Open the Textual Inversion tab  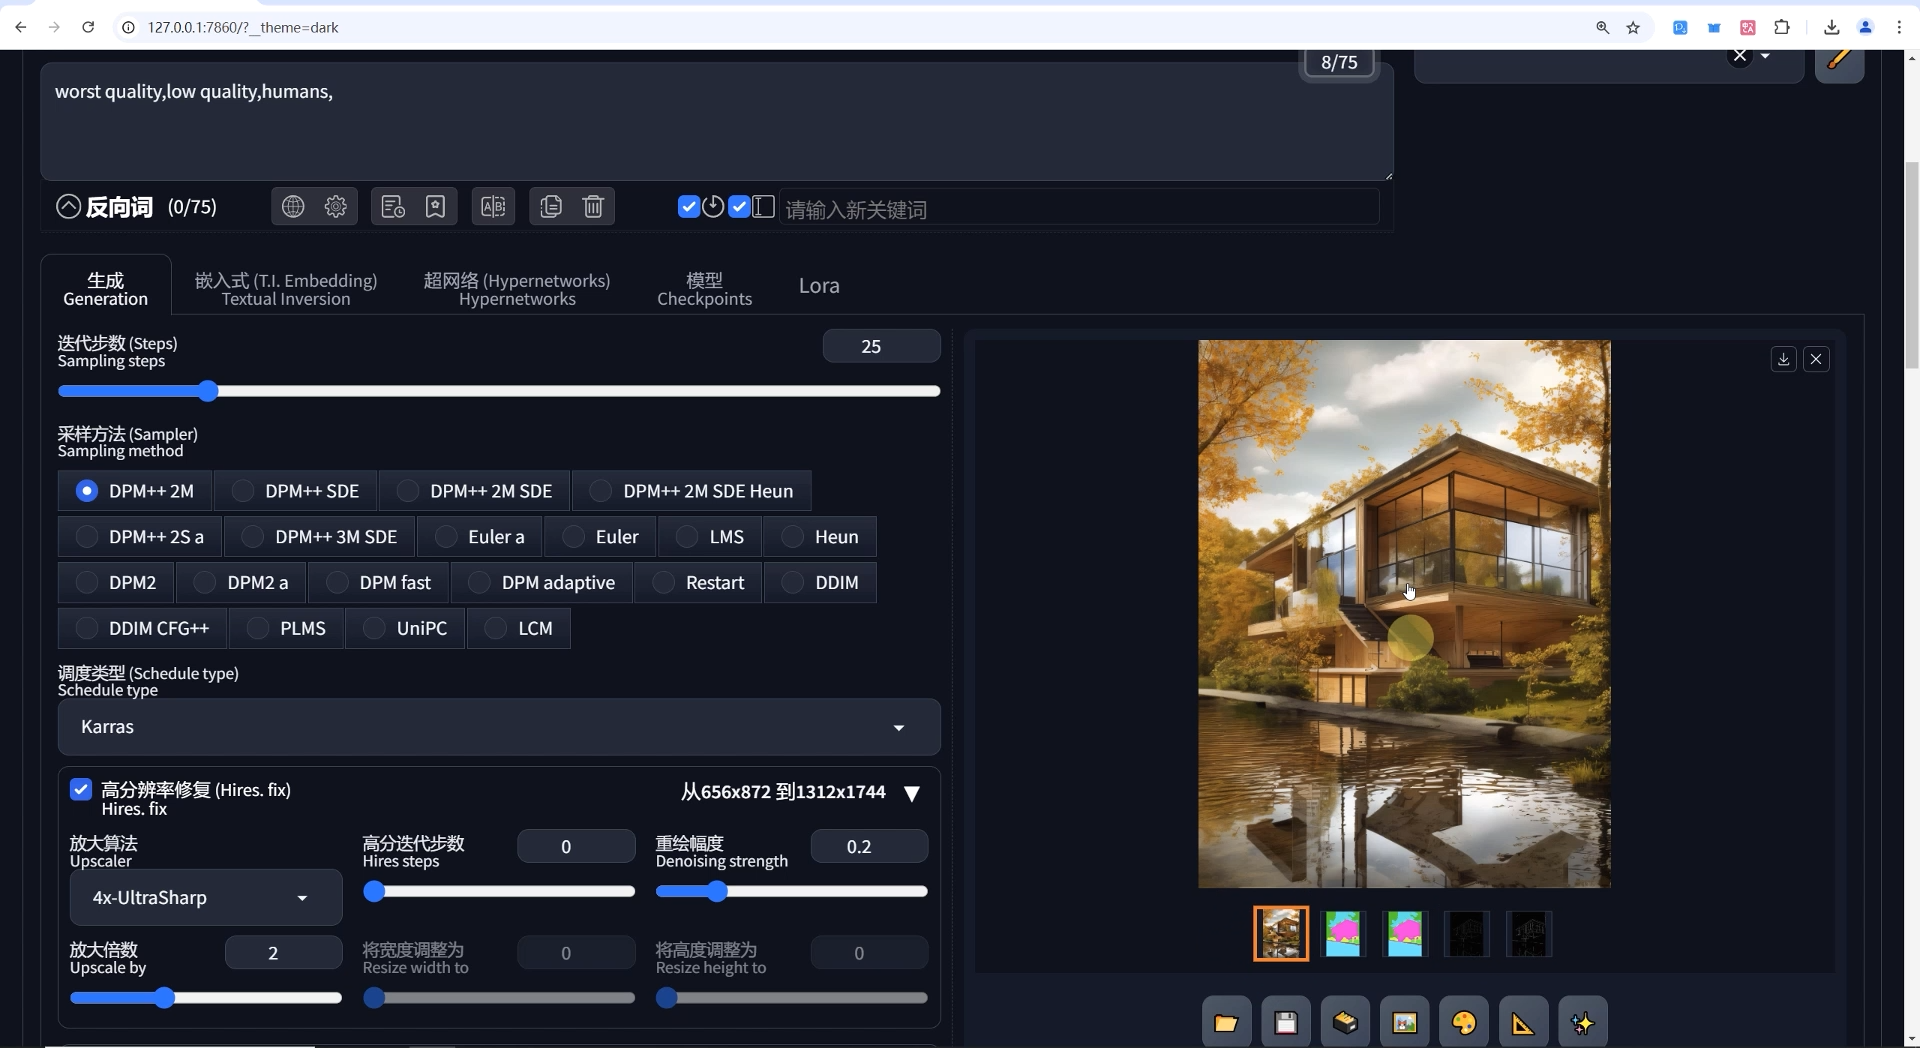click(286, 288)
